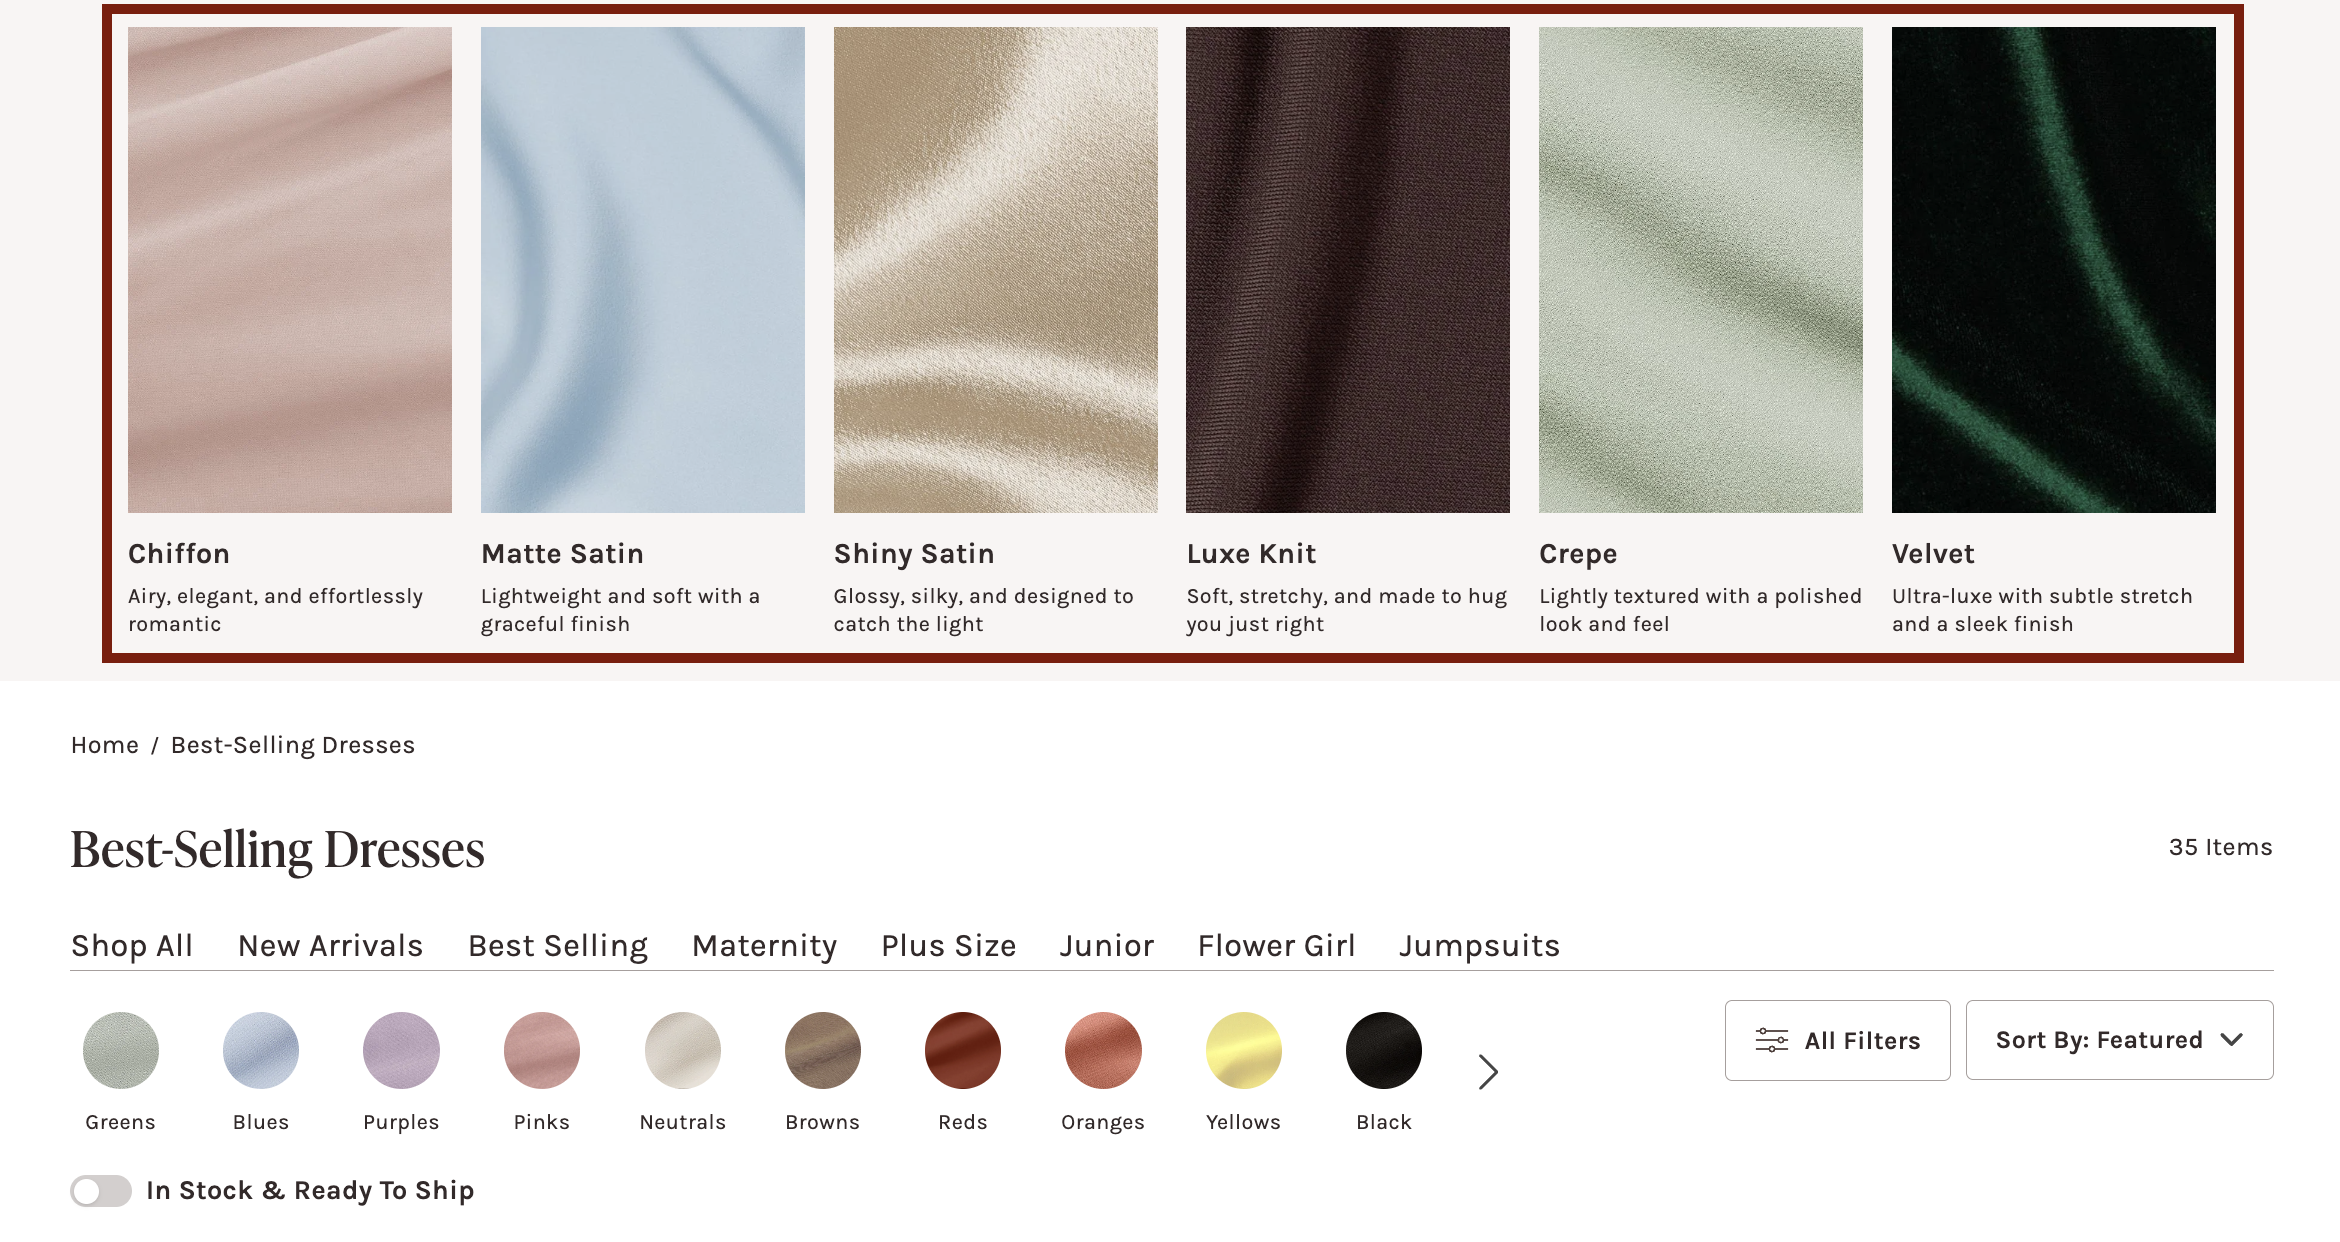Open the Velvet fabric thumbnail
The height and width of the screenshot is (1242, 2340).
coord(2054,270)
